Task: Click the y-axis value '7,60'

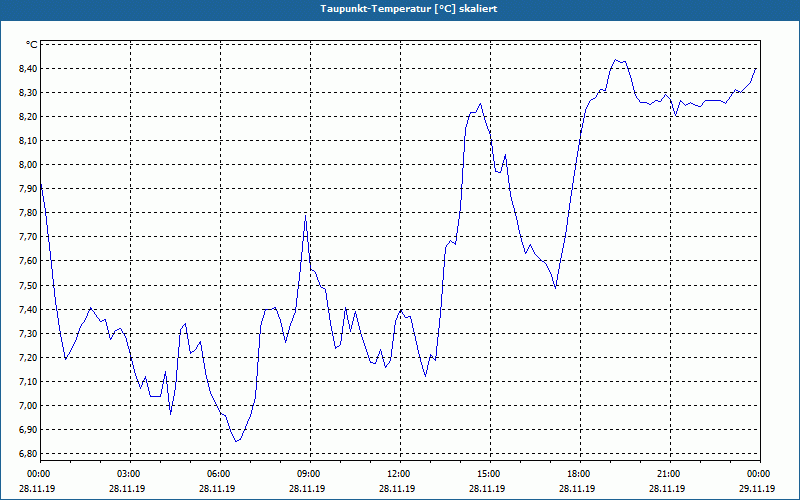Action: coord(29,261)
